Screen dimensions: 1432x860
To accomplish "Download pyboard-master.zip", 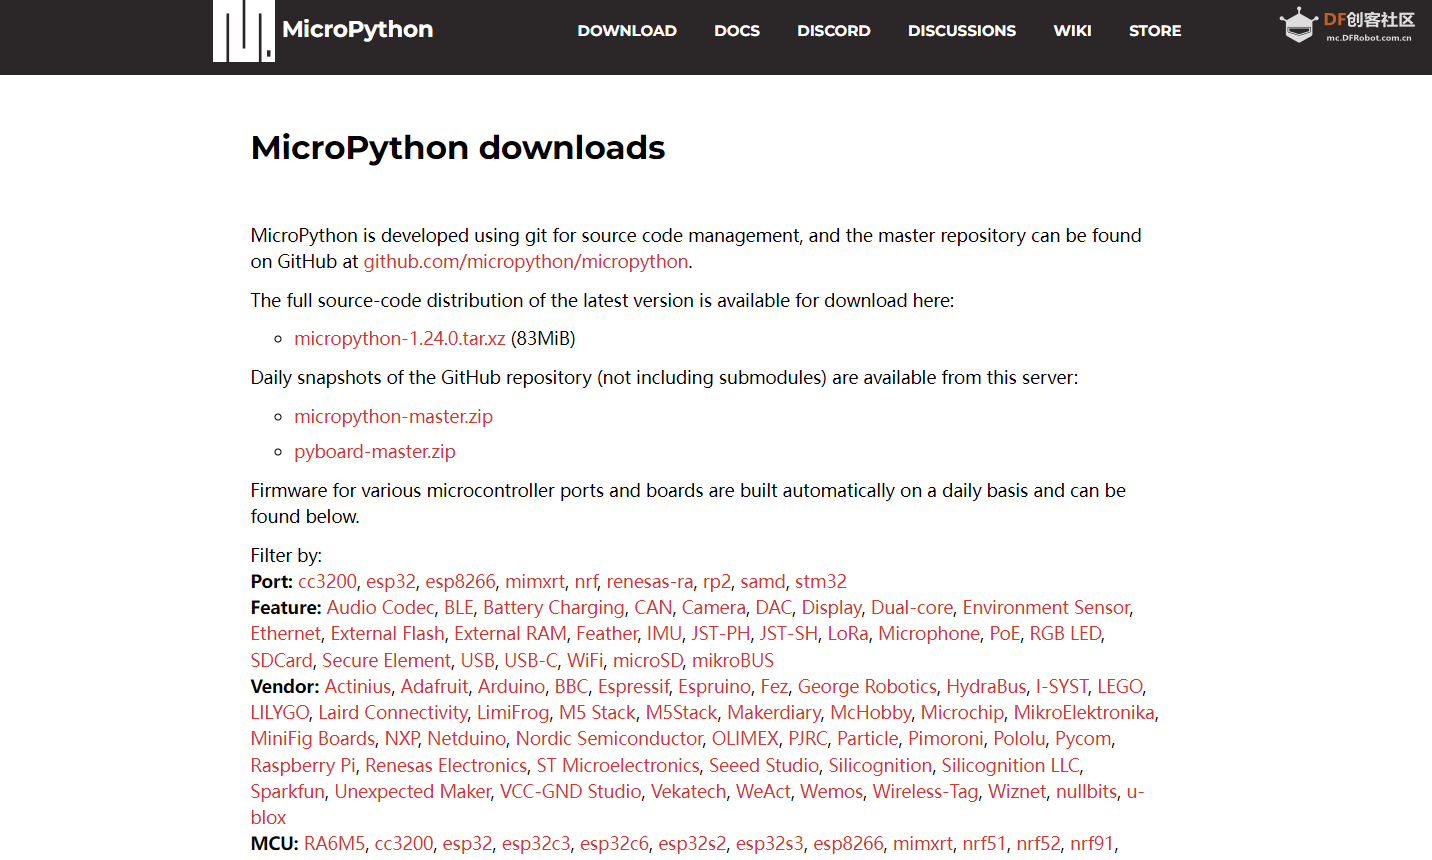I will pos(375,452).
